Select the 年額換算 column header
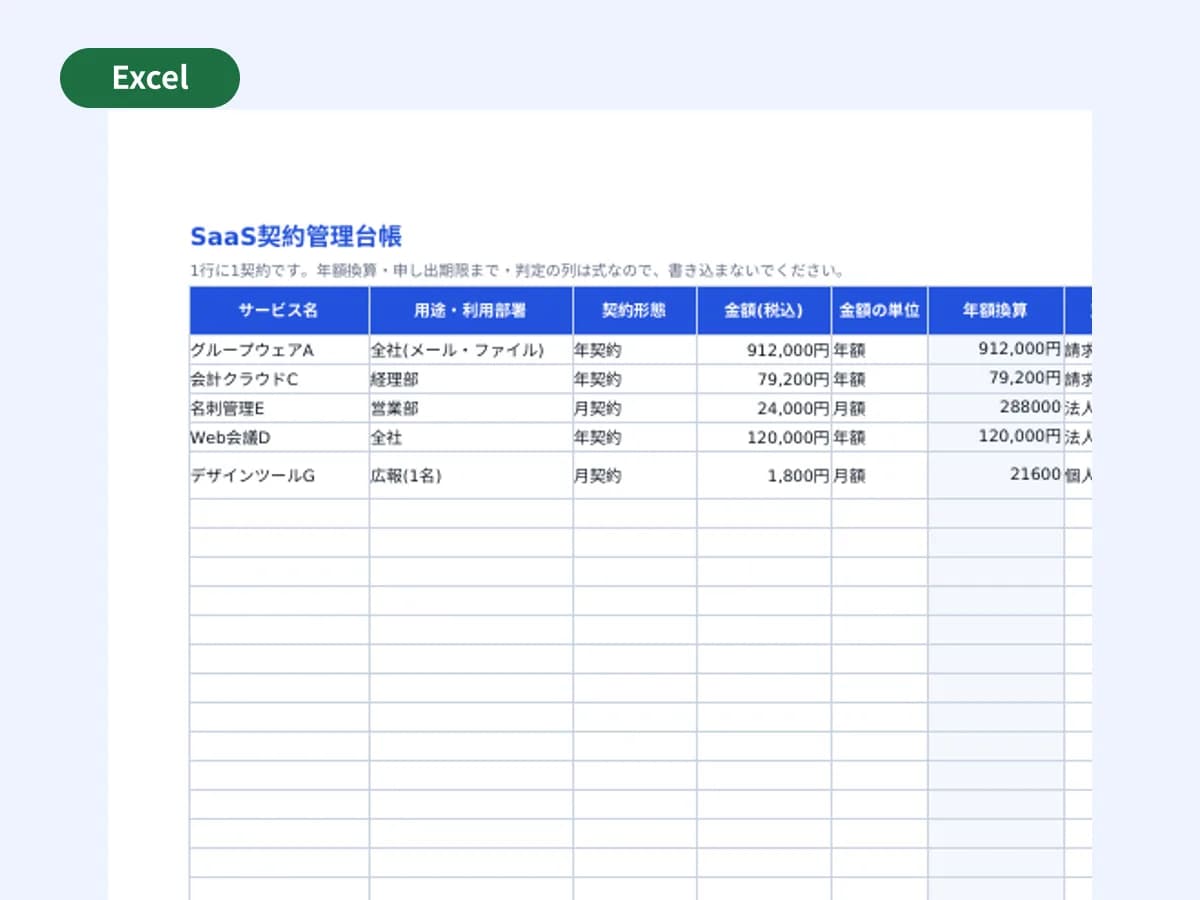The image size is (1200, 900). [996, 310]
